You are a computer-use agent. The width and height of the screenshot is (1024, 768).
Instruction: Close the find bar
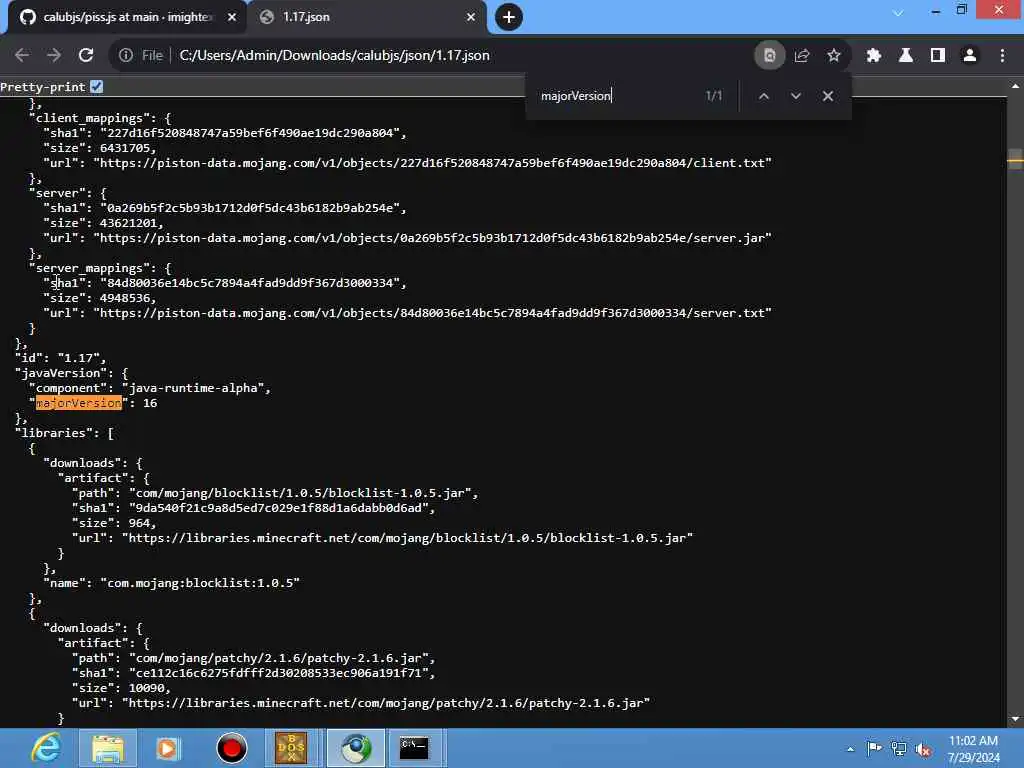tap(827, 96)
